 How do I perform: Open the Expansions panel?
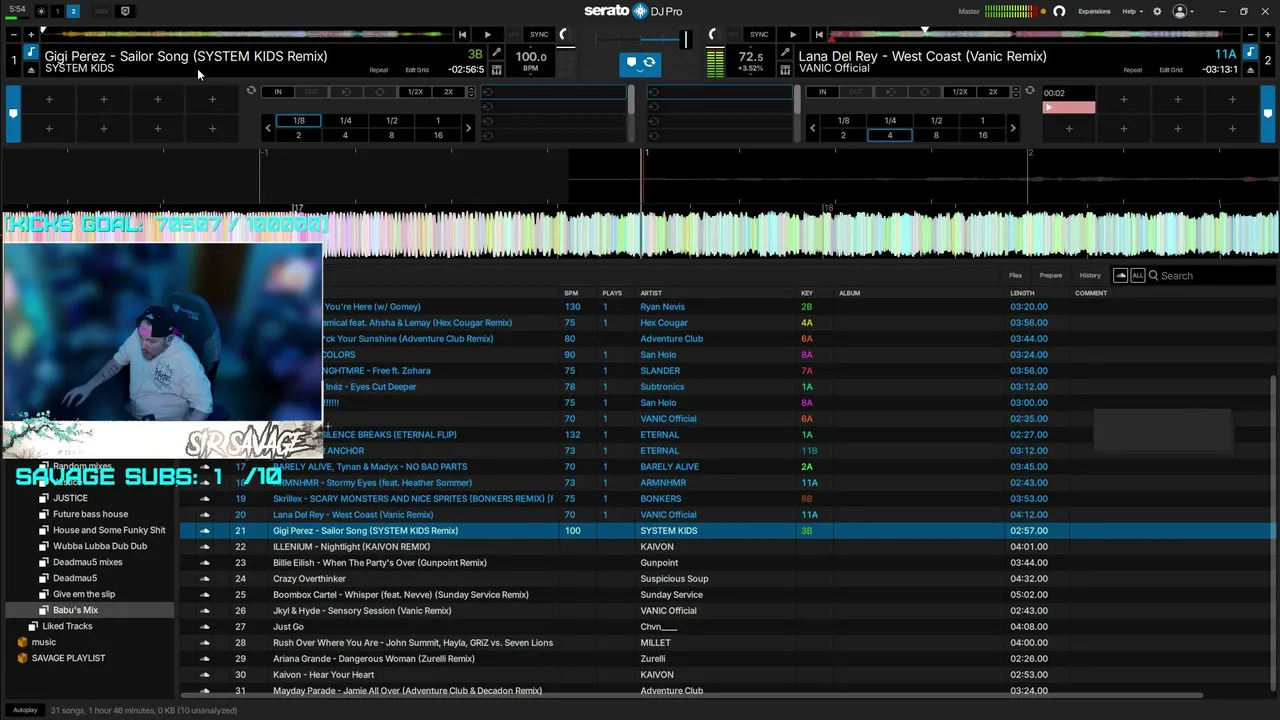(1094, 11)
